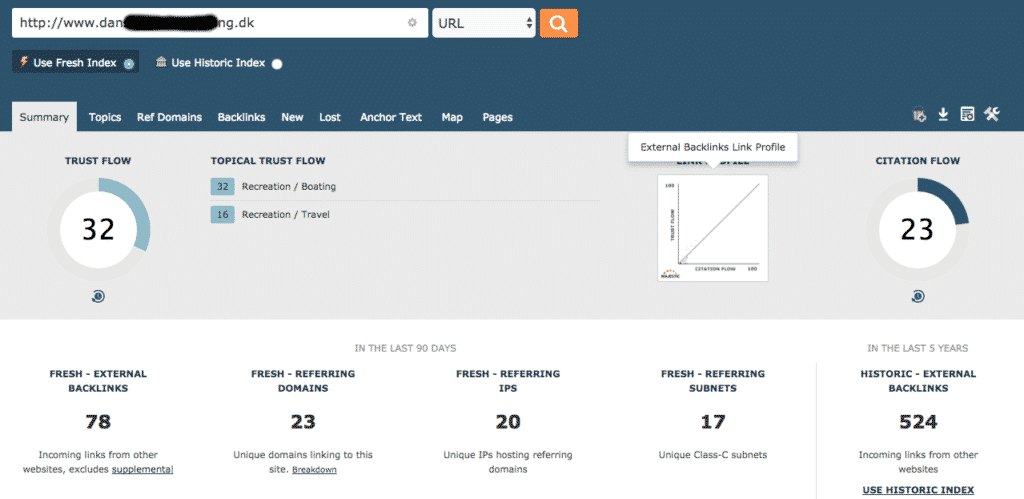Click the Referring IPs count 20

pyautogui.click(x=508, y=421)
